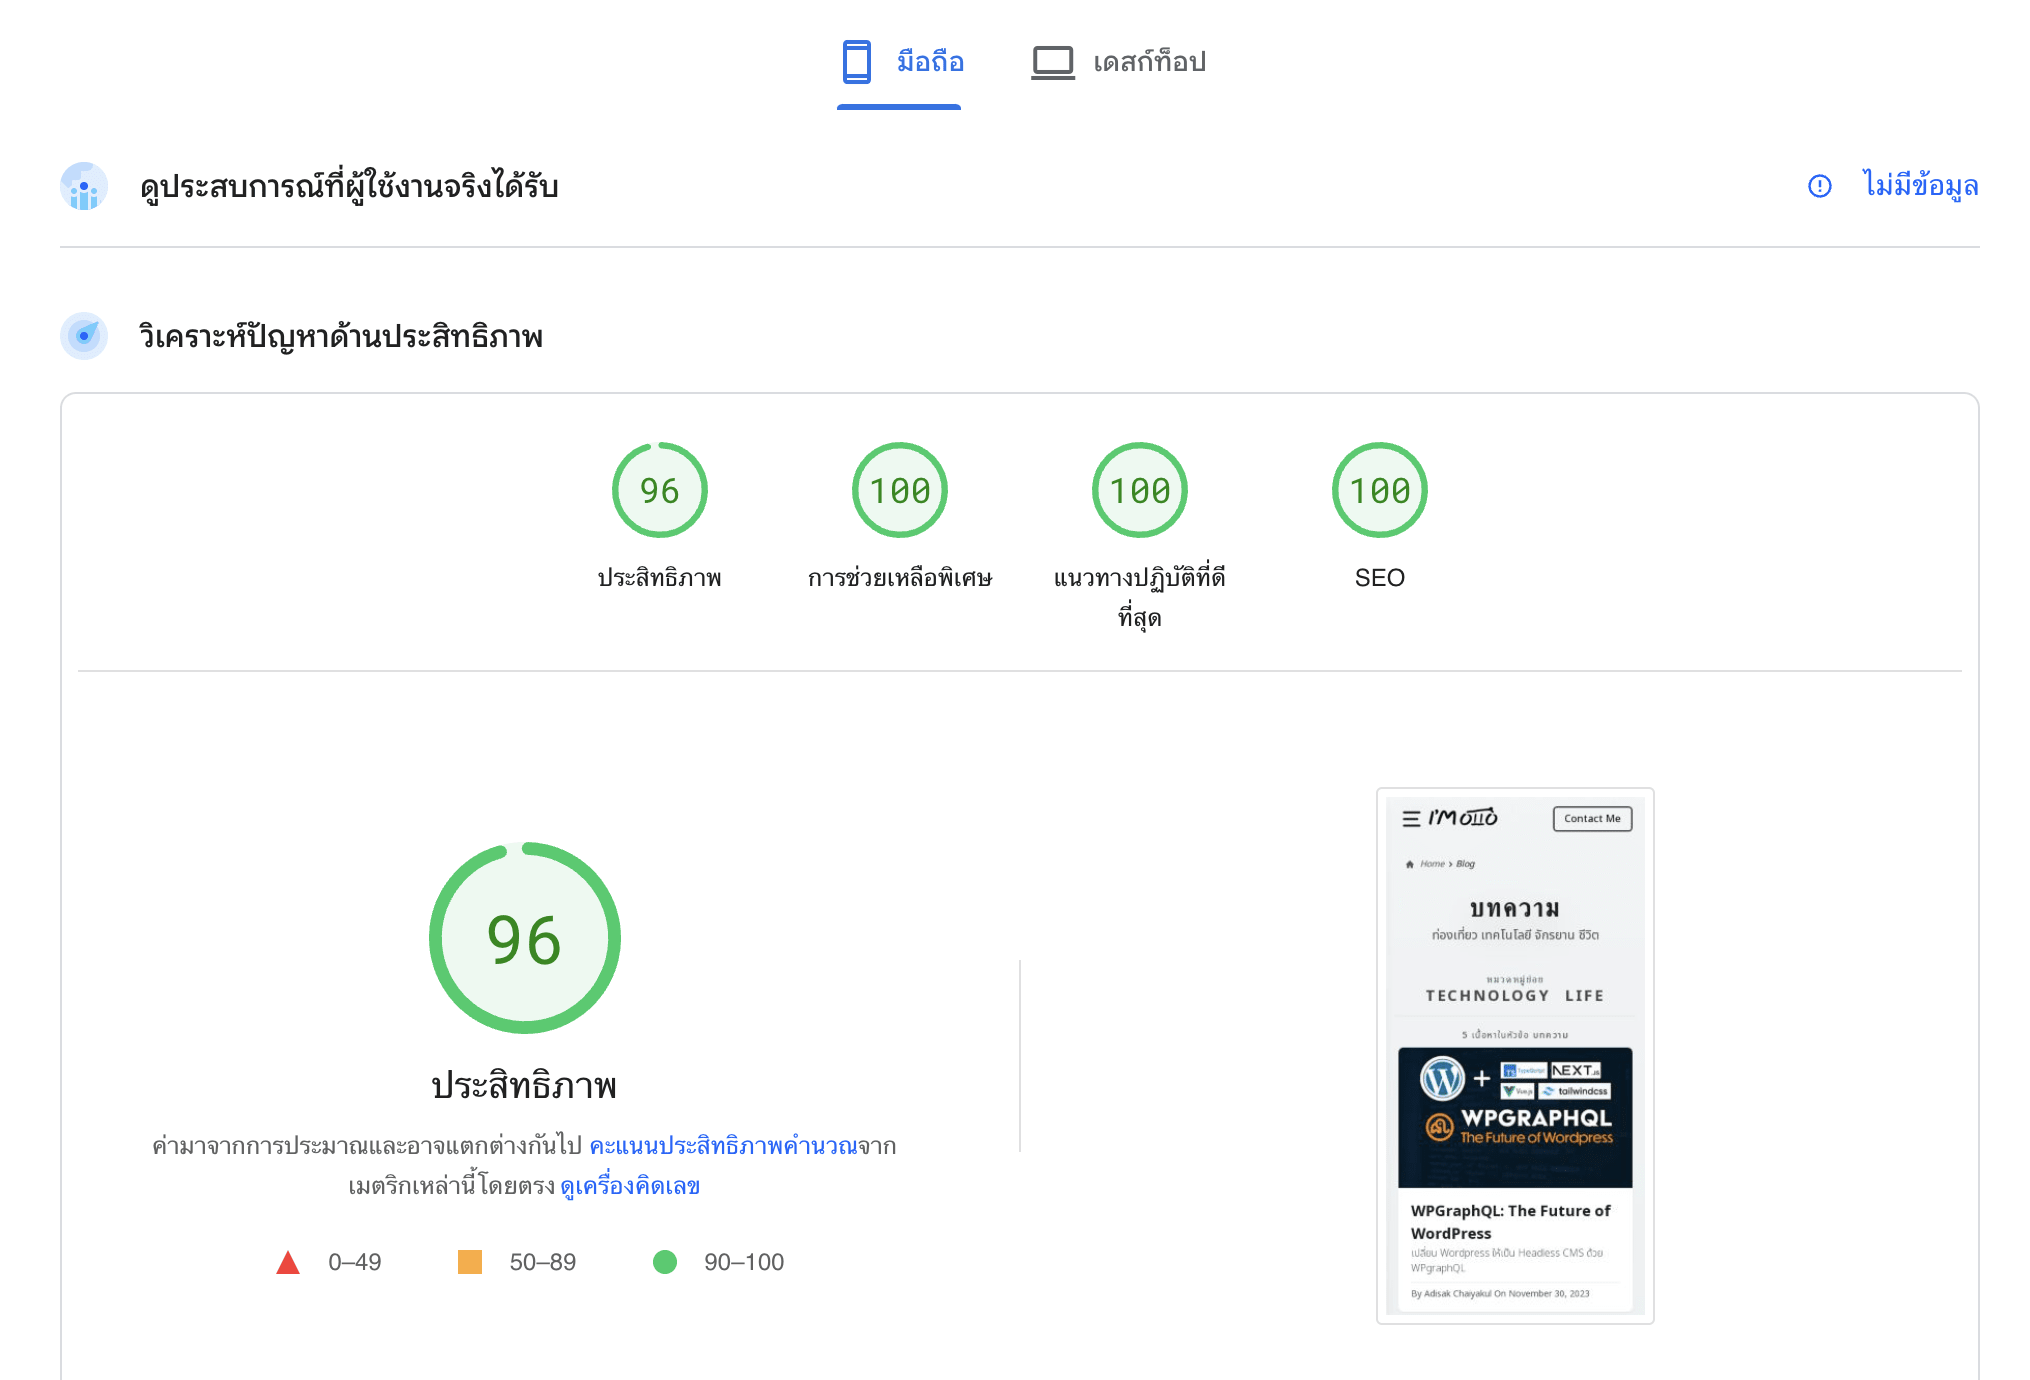
Task: Click the desktop laptop icon
Action: [x=1052, y=62]
